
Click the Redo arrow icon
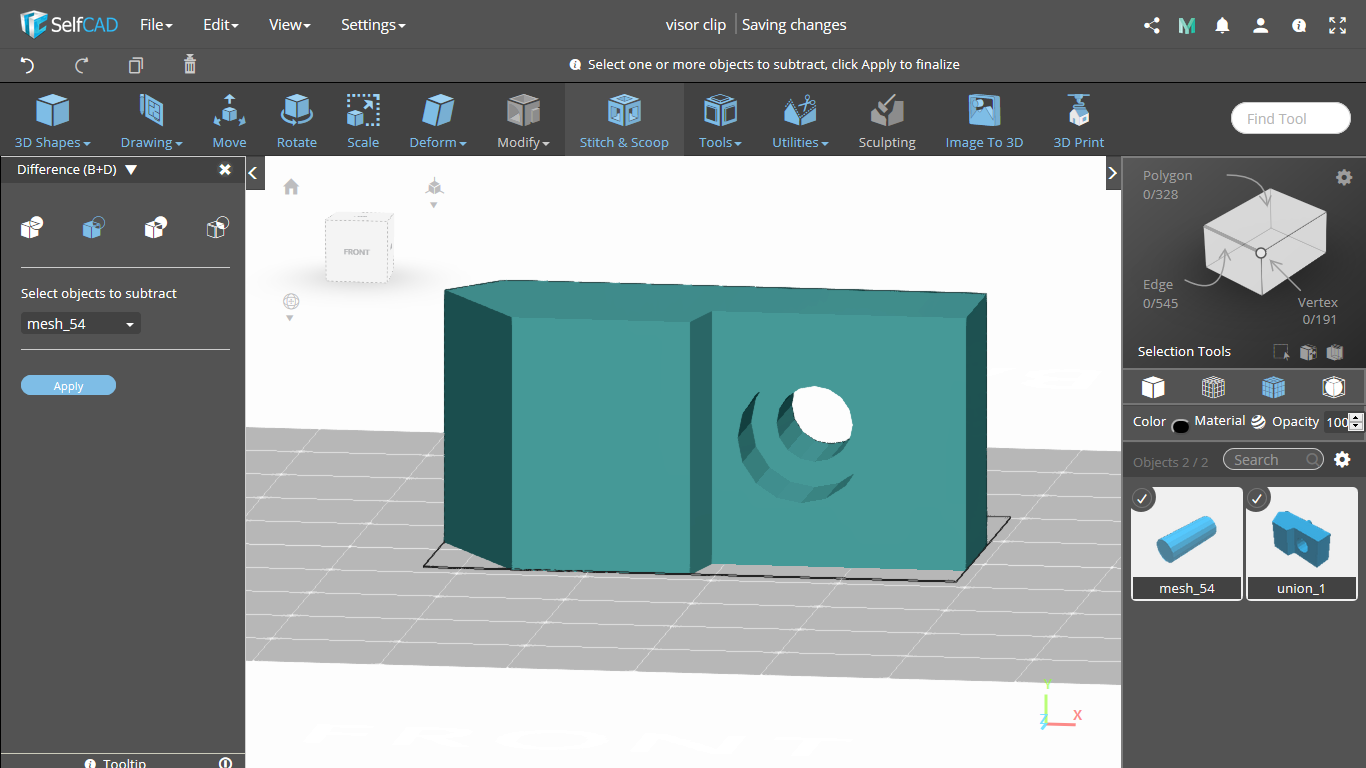pos(82,65)
